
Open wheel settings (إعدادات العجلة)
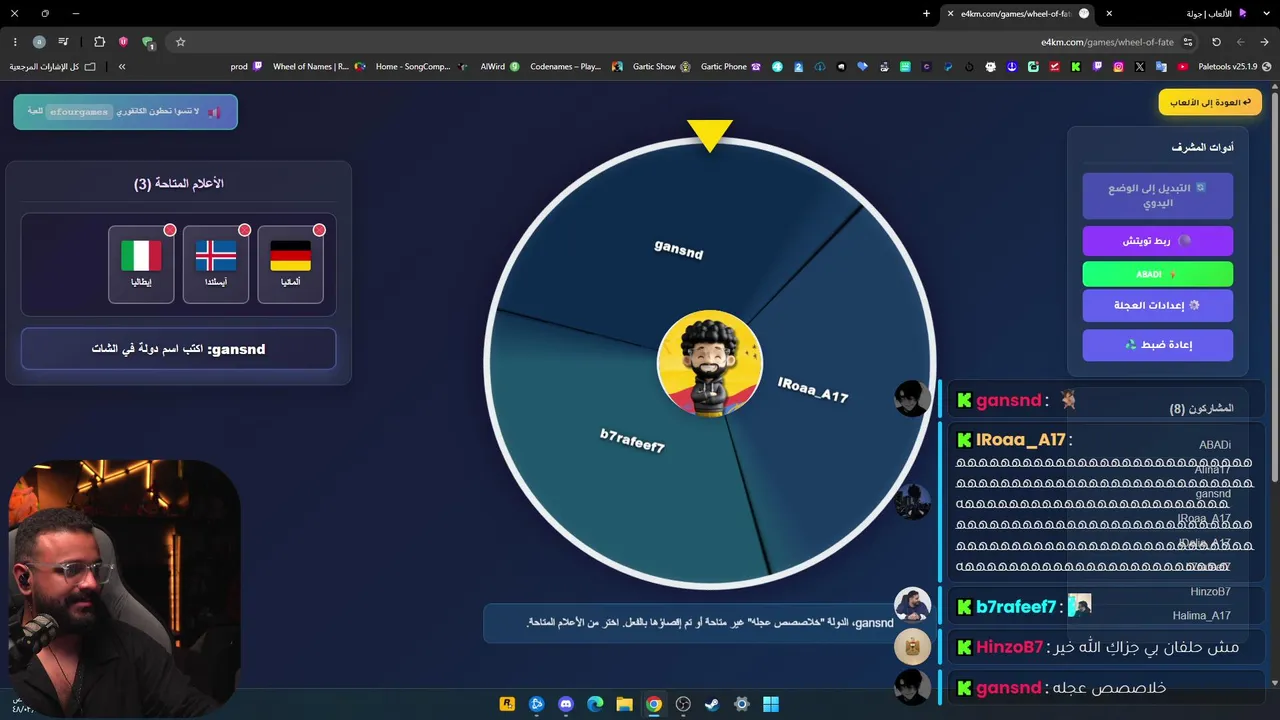pos(1157,305)
